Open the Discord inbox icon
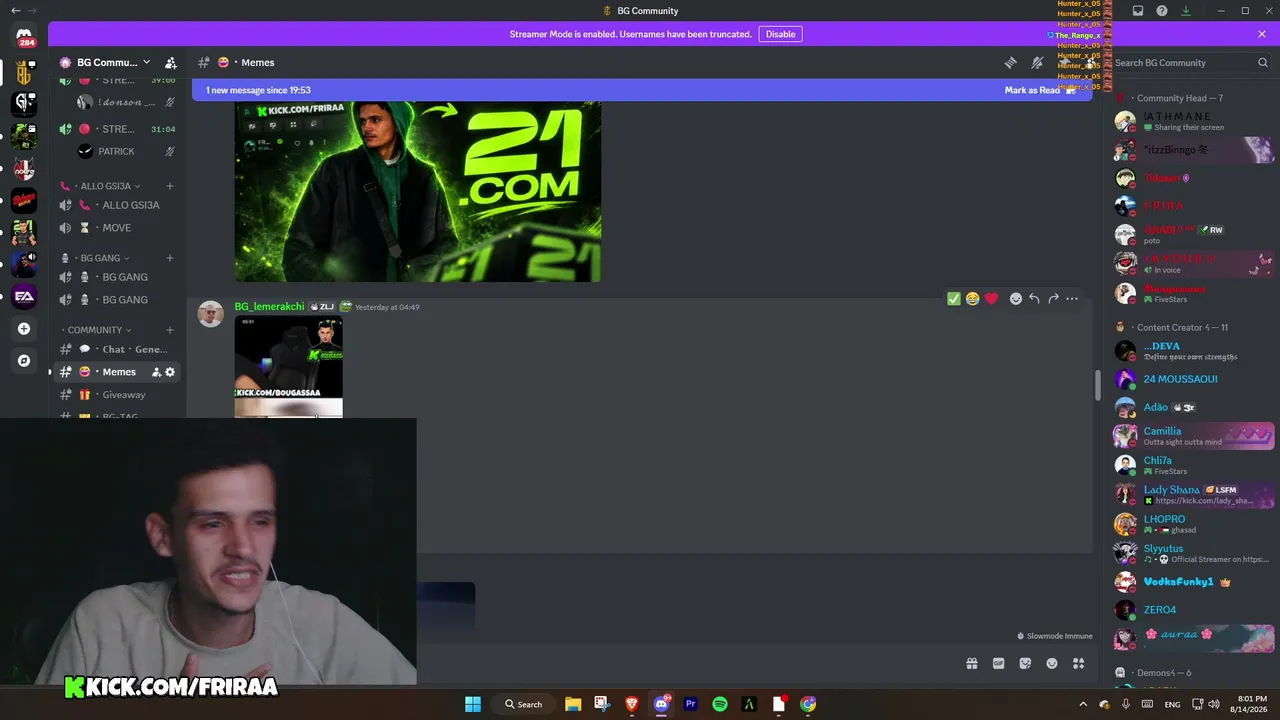 coord(1138,11)
